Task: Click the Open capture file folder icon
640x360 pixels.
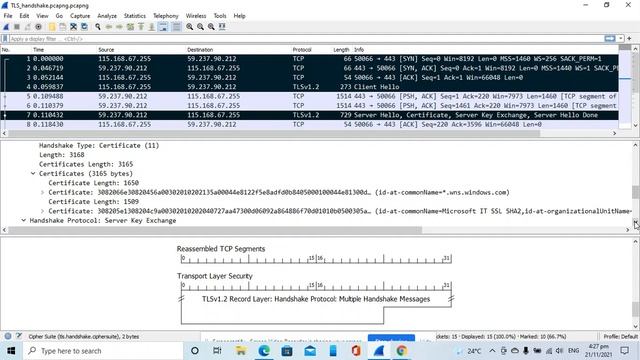Action: click(x=52, y=27)
